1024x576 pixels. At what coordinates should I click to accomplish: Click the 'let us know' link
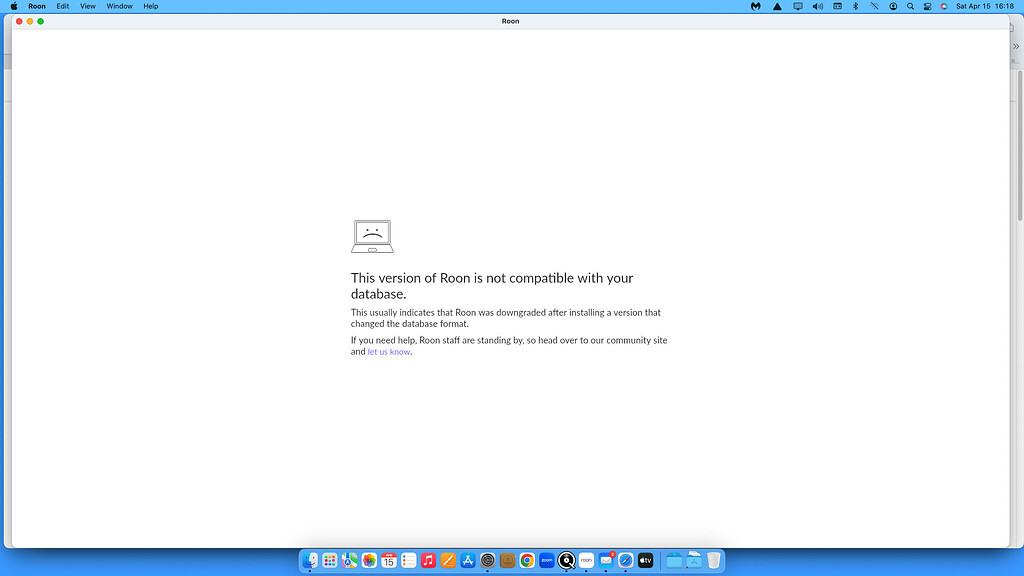coord(388,351)
